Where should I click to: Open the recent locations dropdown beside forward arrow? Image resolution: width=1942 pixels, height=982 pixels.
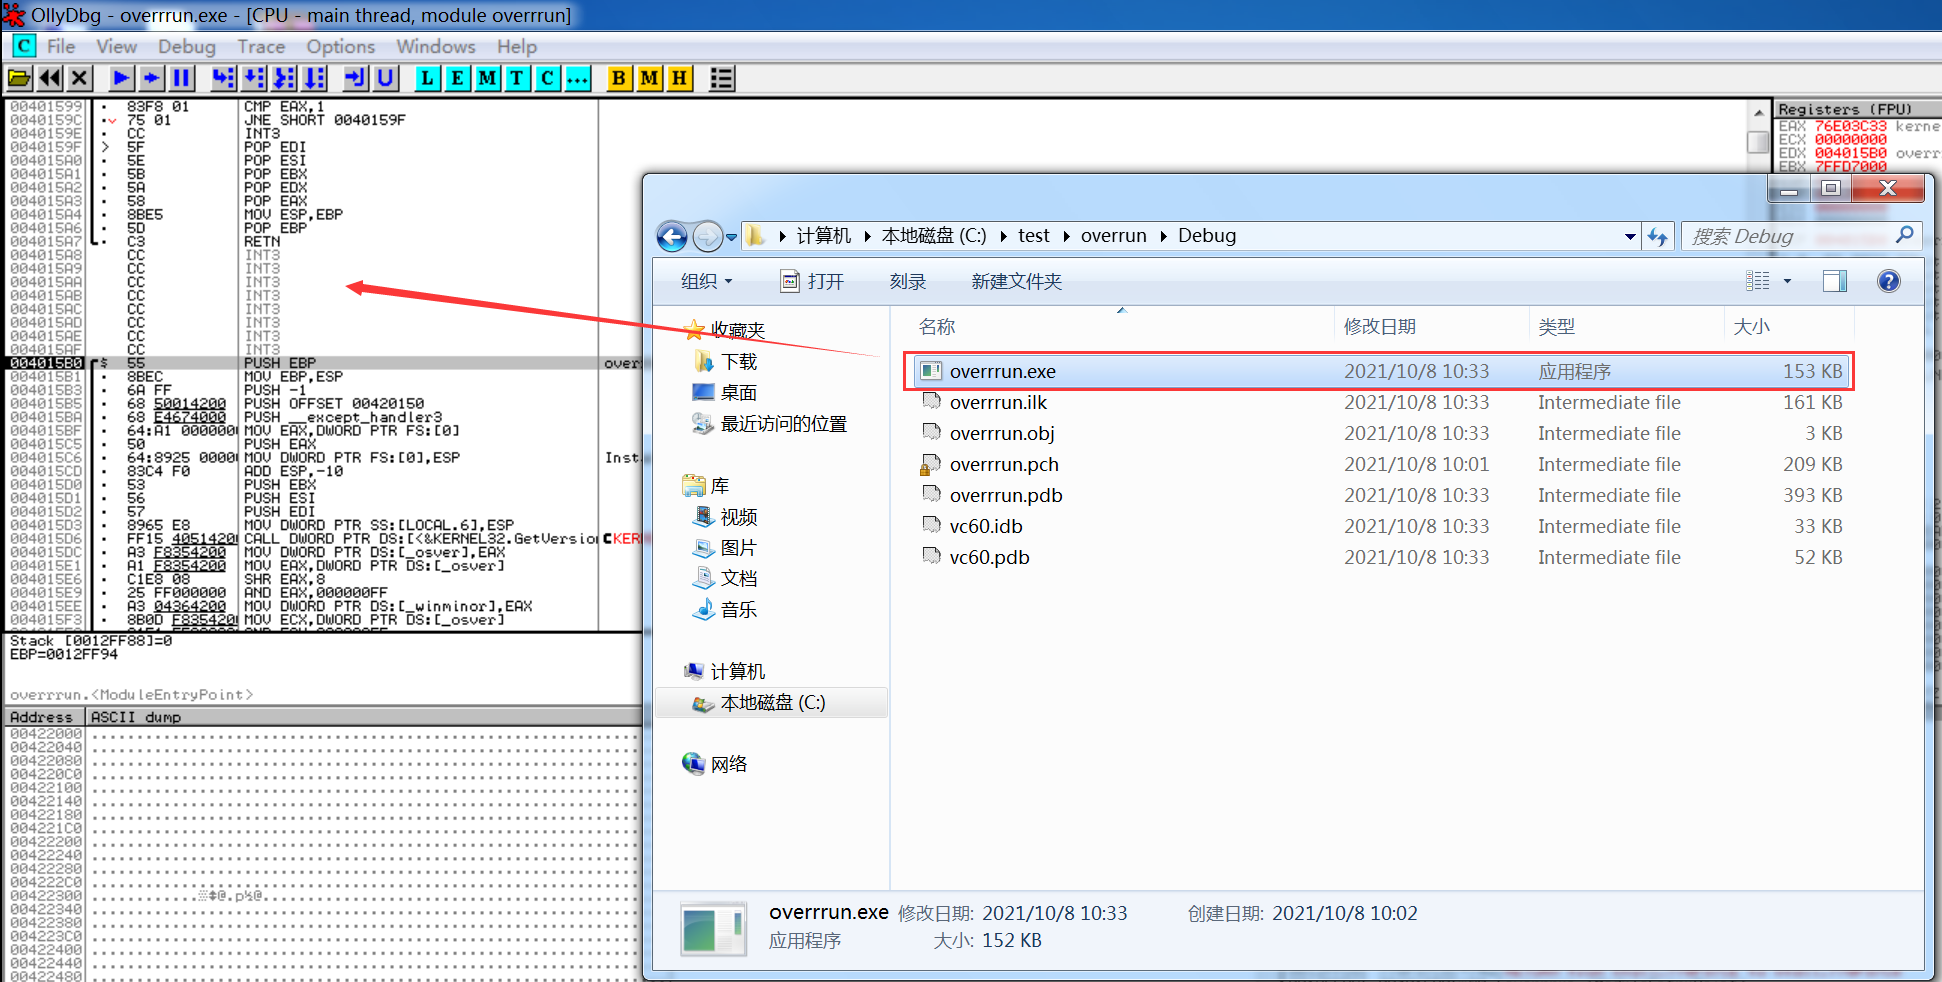(731, 237)
